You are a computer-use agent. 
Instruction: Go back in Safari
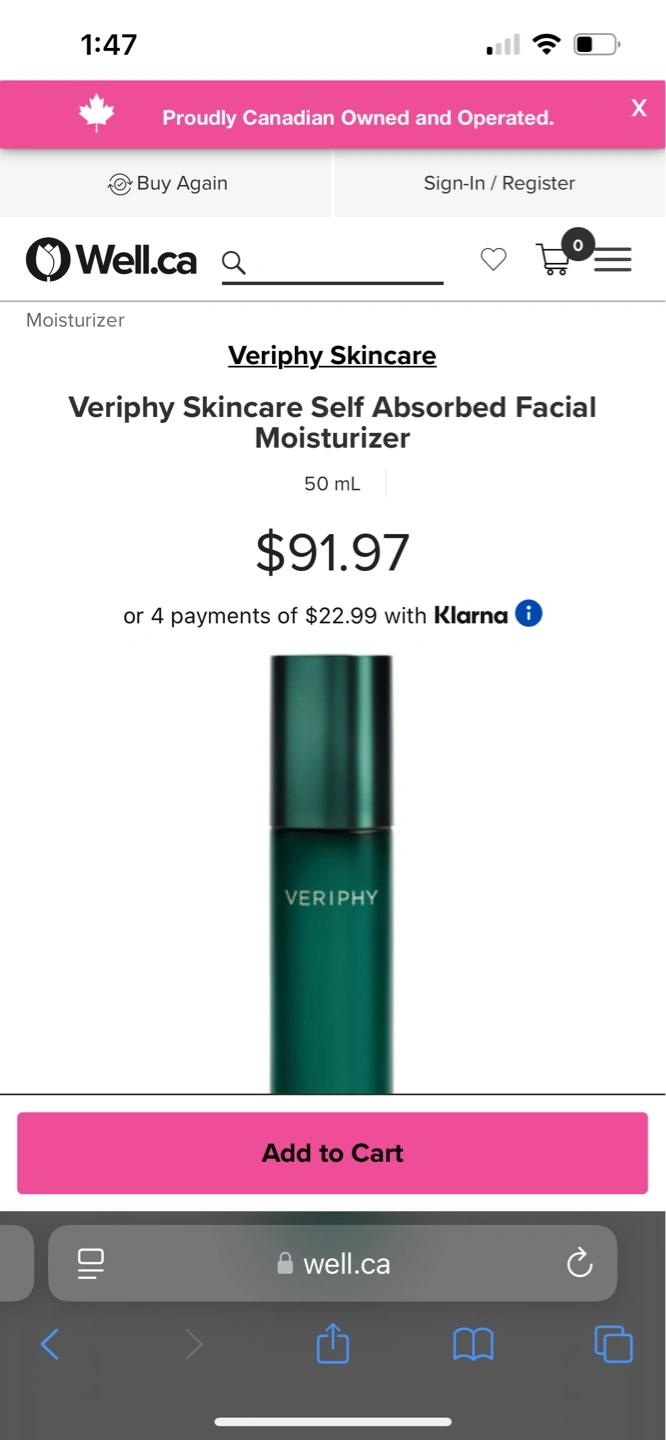click(x=50, y=1344)
